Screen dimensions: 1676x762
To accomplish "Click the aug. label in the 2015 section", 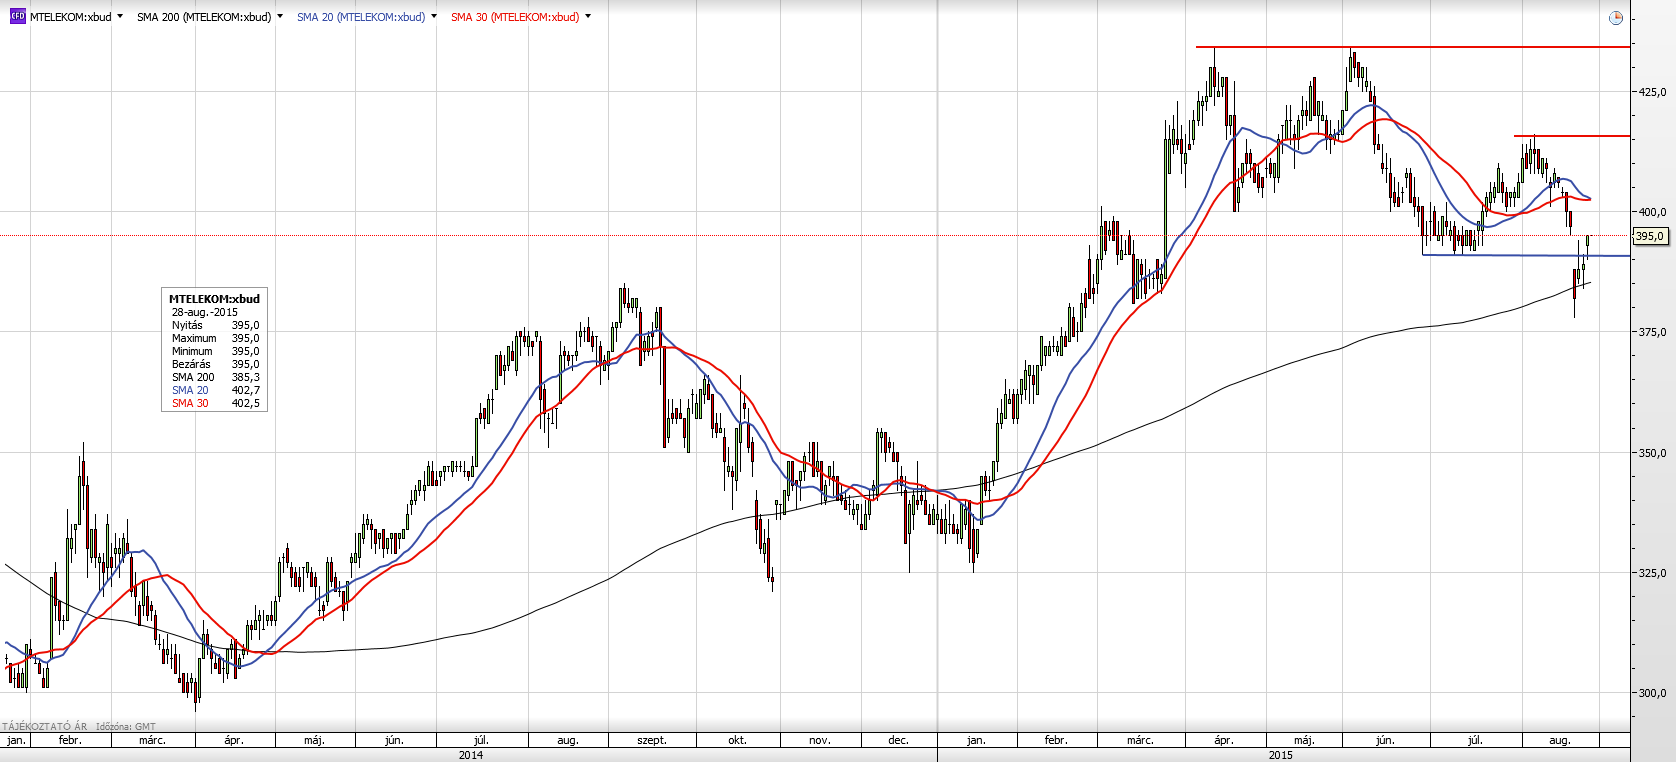I will pos(1560,740).
